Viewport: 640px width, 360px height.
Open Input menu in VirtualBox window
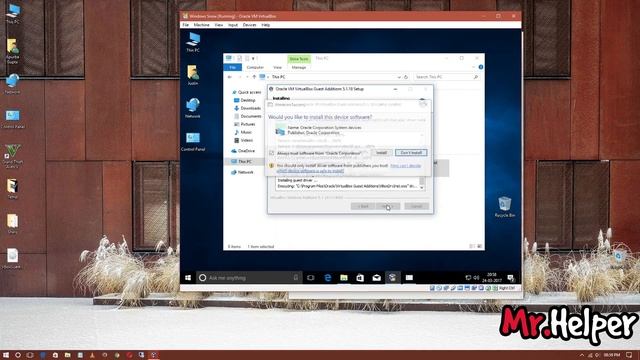pos(233,25)
